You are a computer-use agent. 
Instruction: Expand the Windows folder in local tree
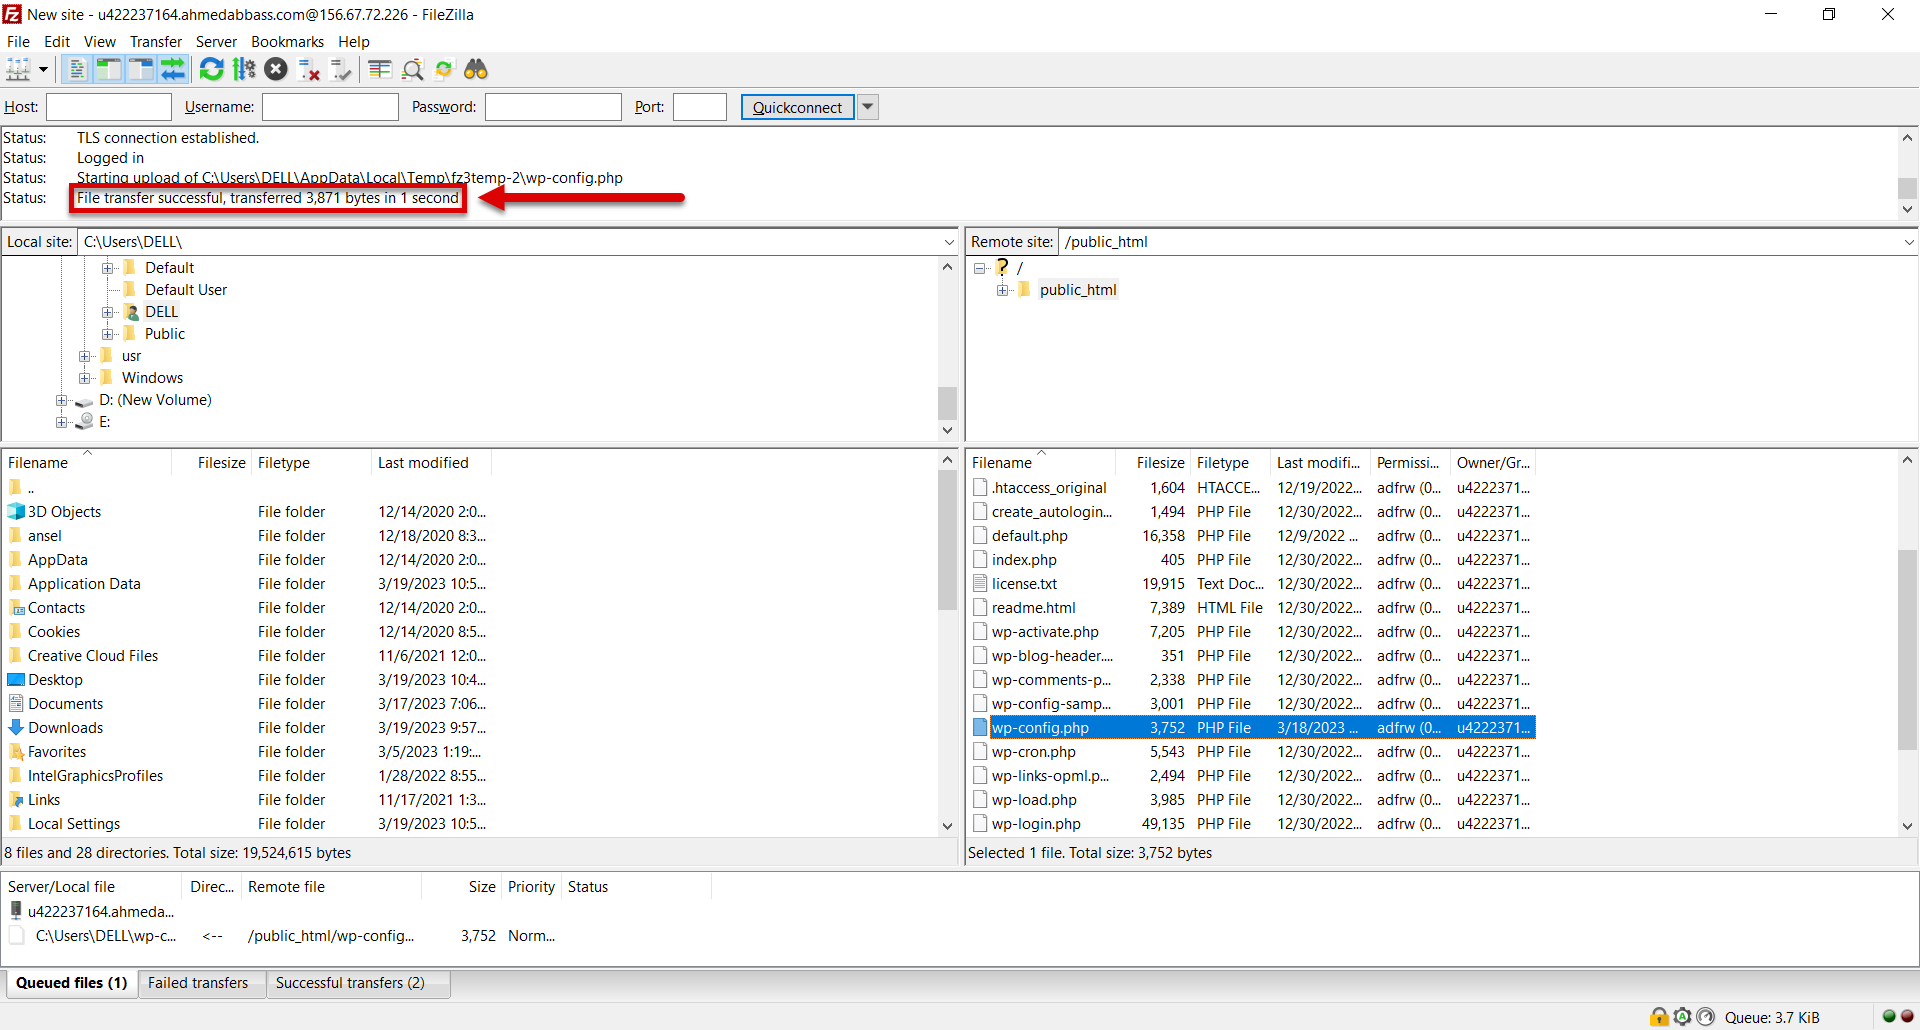85,378
